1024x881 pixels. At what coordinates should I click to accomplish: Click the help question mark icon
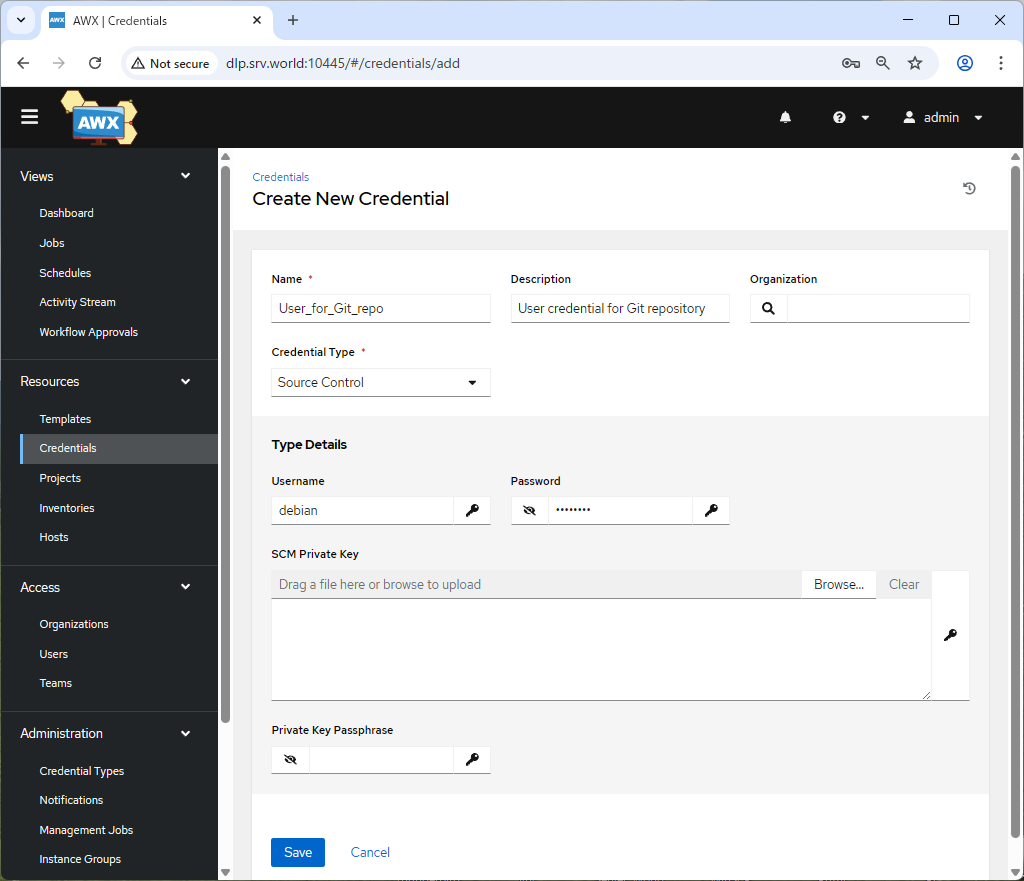coord(840,117)
